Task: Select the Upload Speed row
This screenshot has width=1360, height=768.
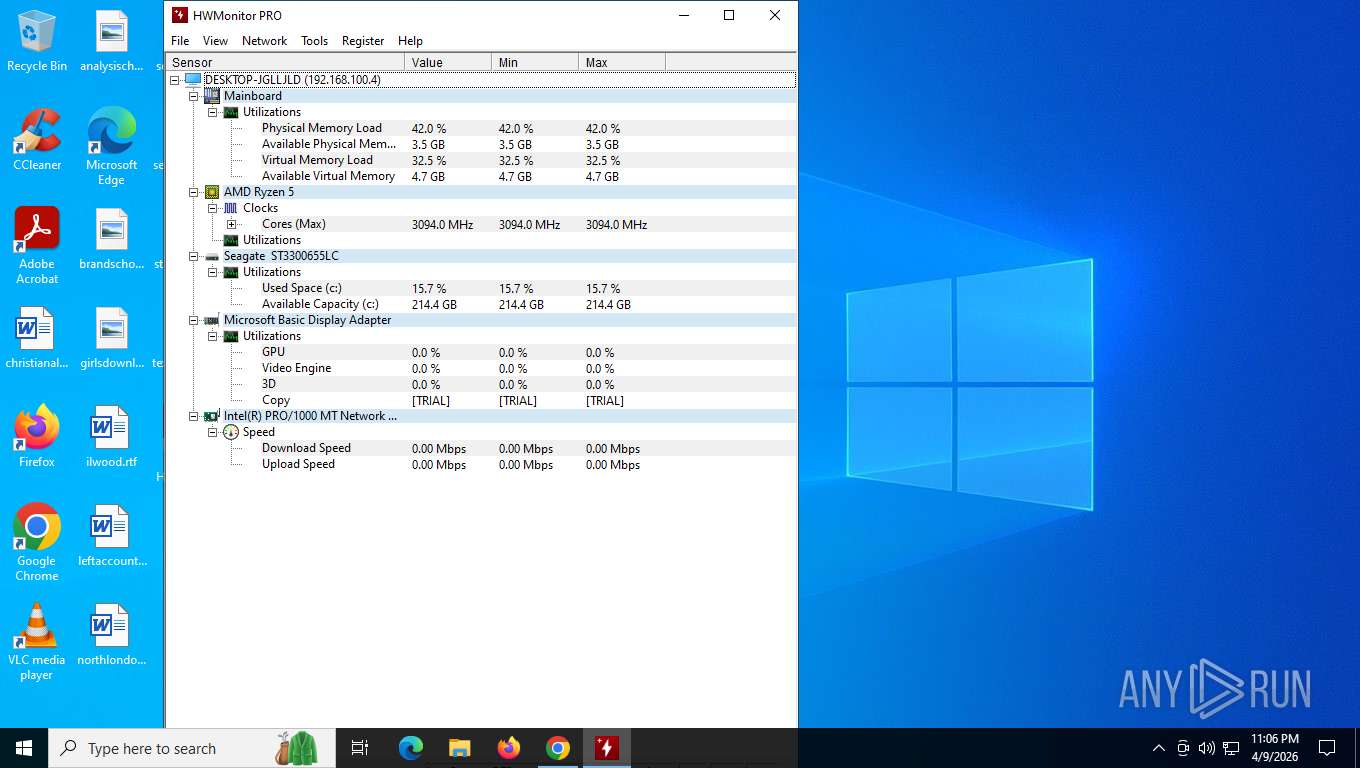Action: [481, 464]
